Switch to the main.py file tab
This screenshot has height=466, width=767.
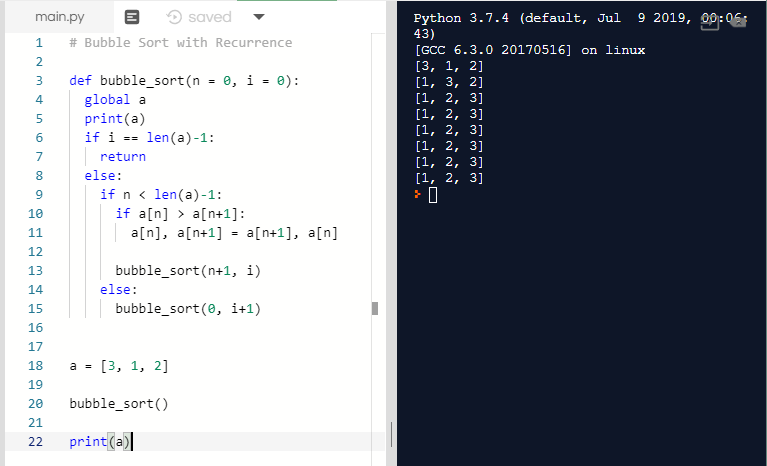[60, 17]
